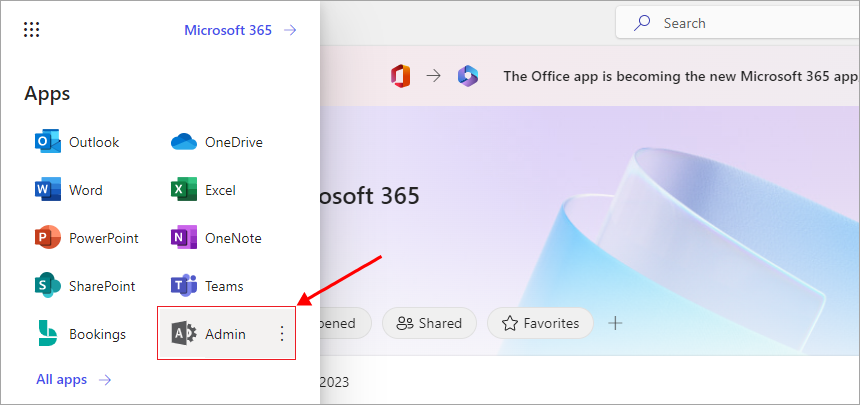Launch Word from the apps list
Screen dimensions: 860x405
pyautogui.click(x=48, y=190)
